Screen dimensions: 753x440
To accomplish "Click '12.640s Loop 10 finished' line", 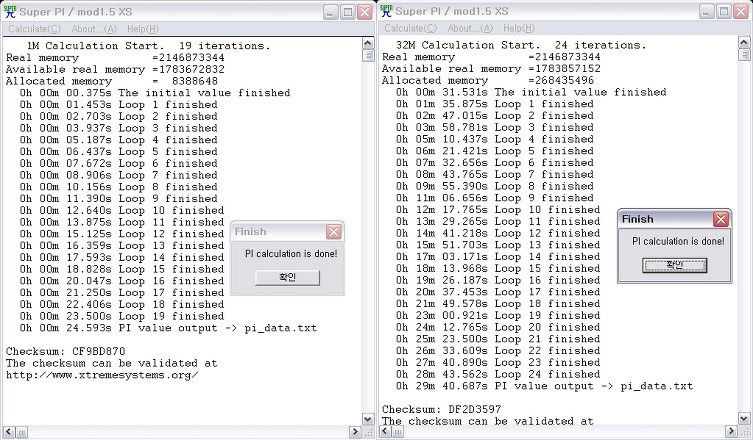I will pos(122,210).
